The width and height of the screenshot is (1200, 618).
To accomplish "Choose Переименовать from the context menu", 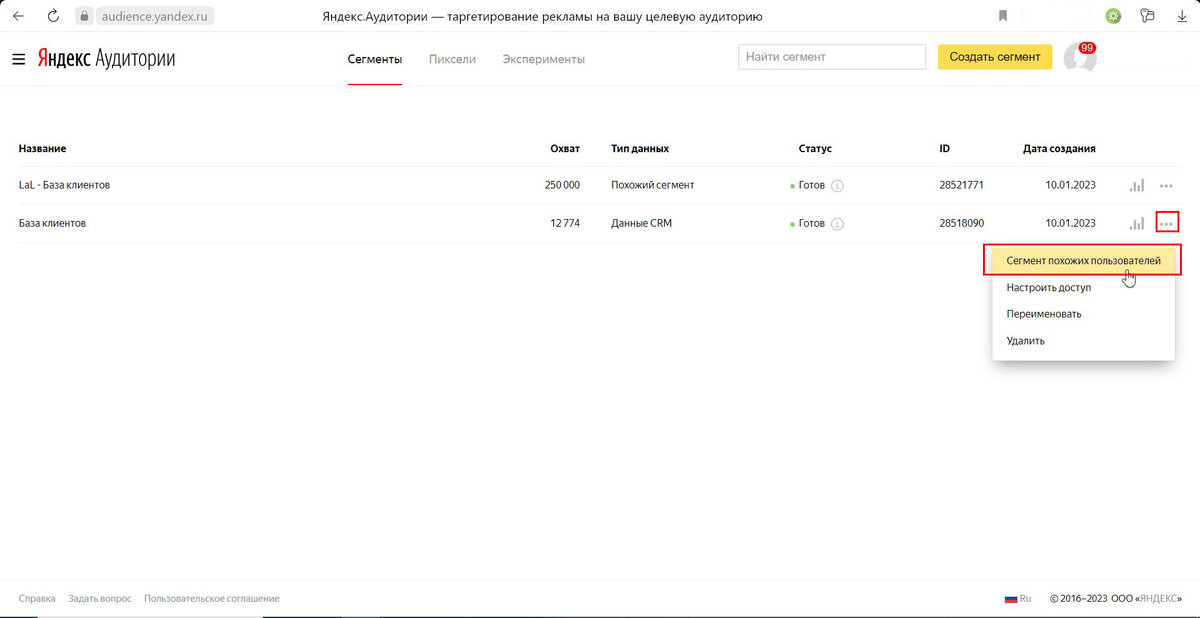I will point(1083,314).
